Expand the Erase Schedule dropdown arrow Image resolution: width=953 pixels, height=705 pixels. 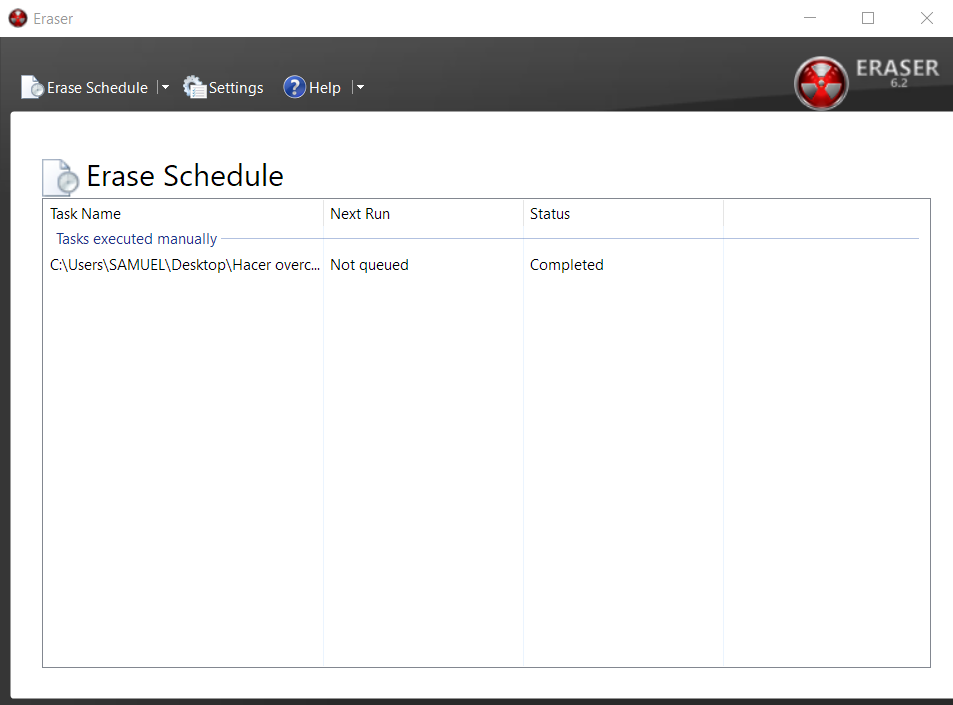(x=165, y=88)
